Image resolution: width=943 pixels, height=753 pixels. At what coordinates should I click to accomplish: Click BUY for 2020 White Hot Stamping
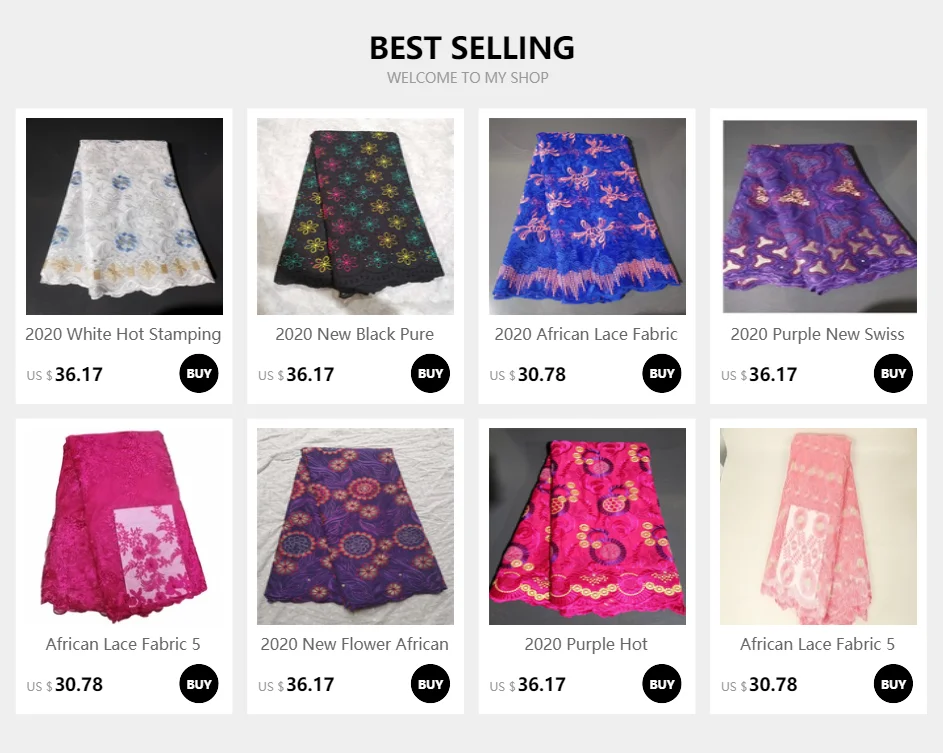[198, 373]
